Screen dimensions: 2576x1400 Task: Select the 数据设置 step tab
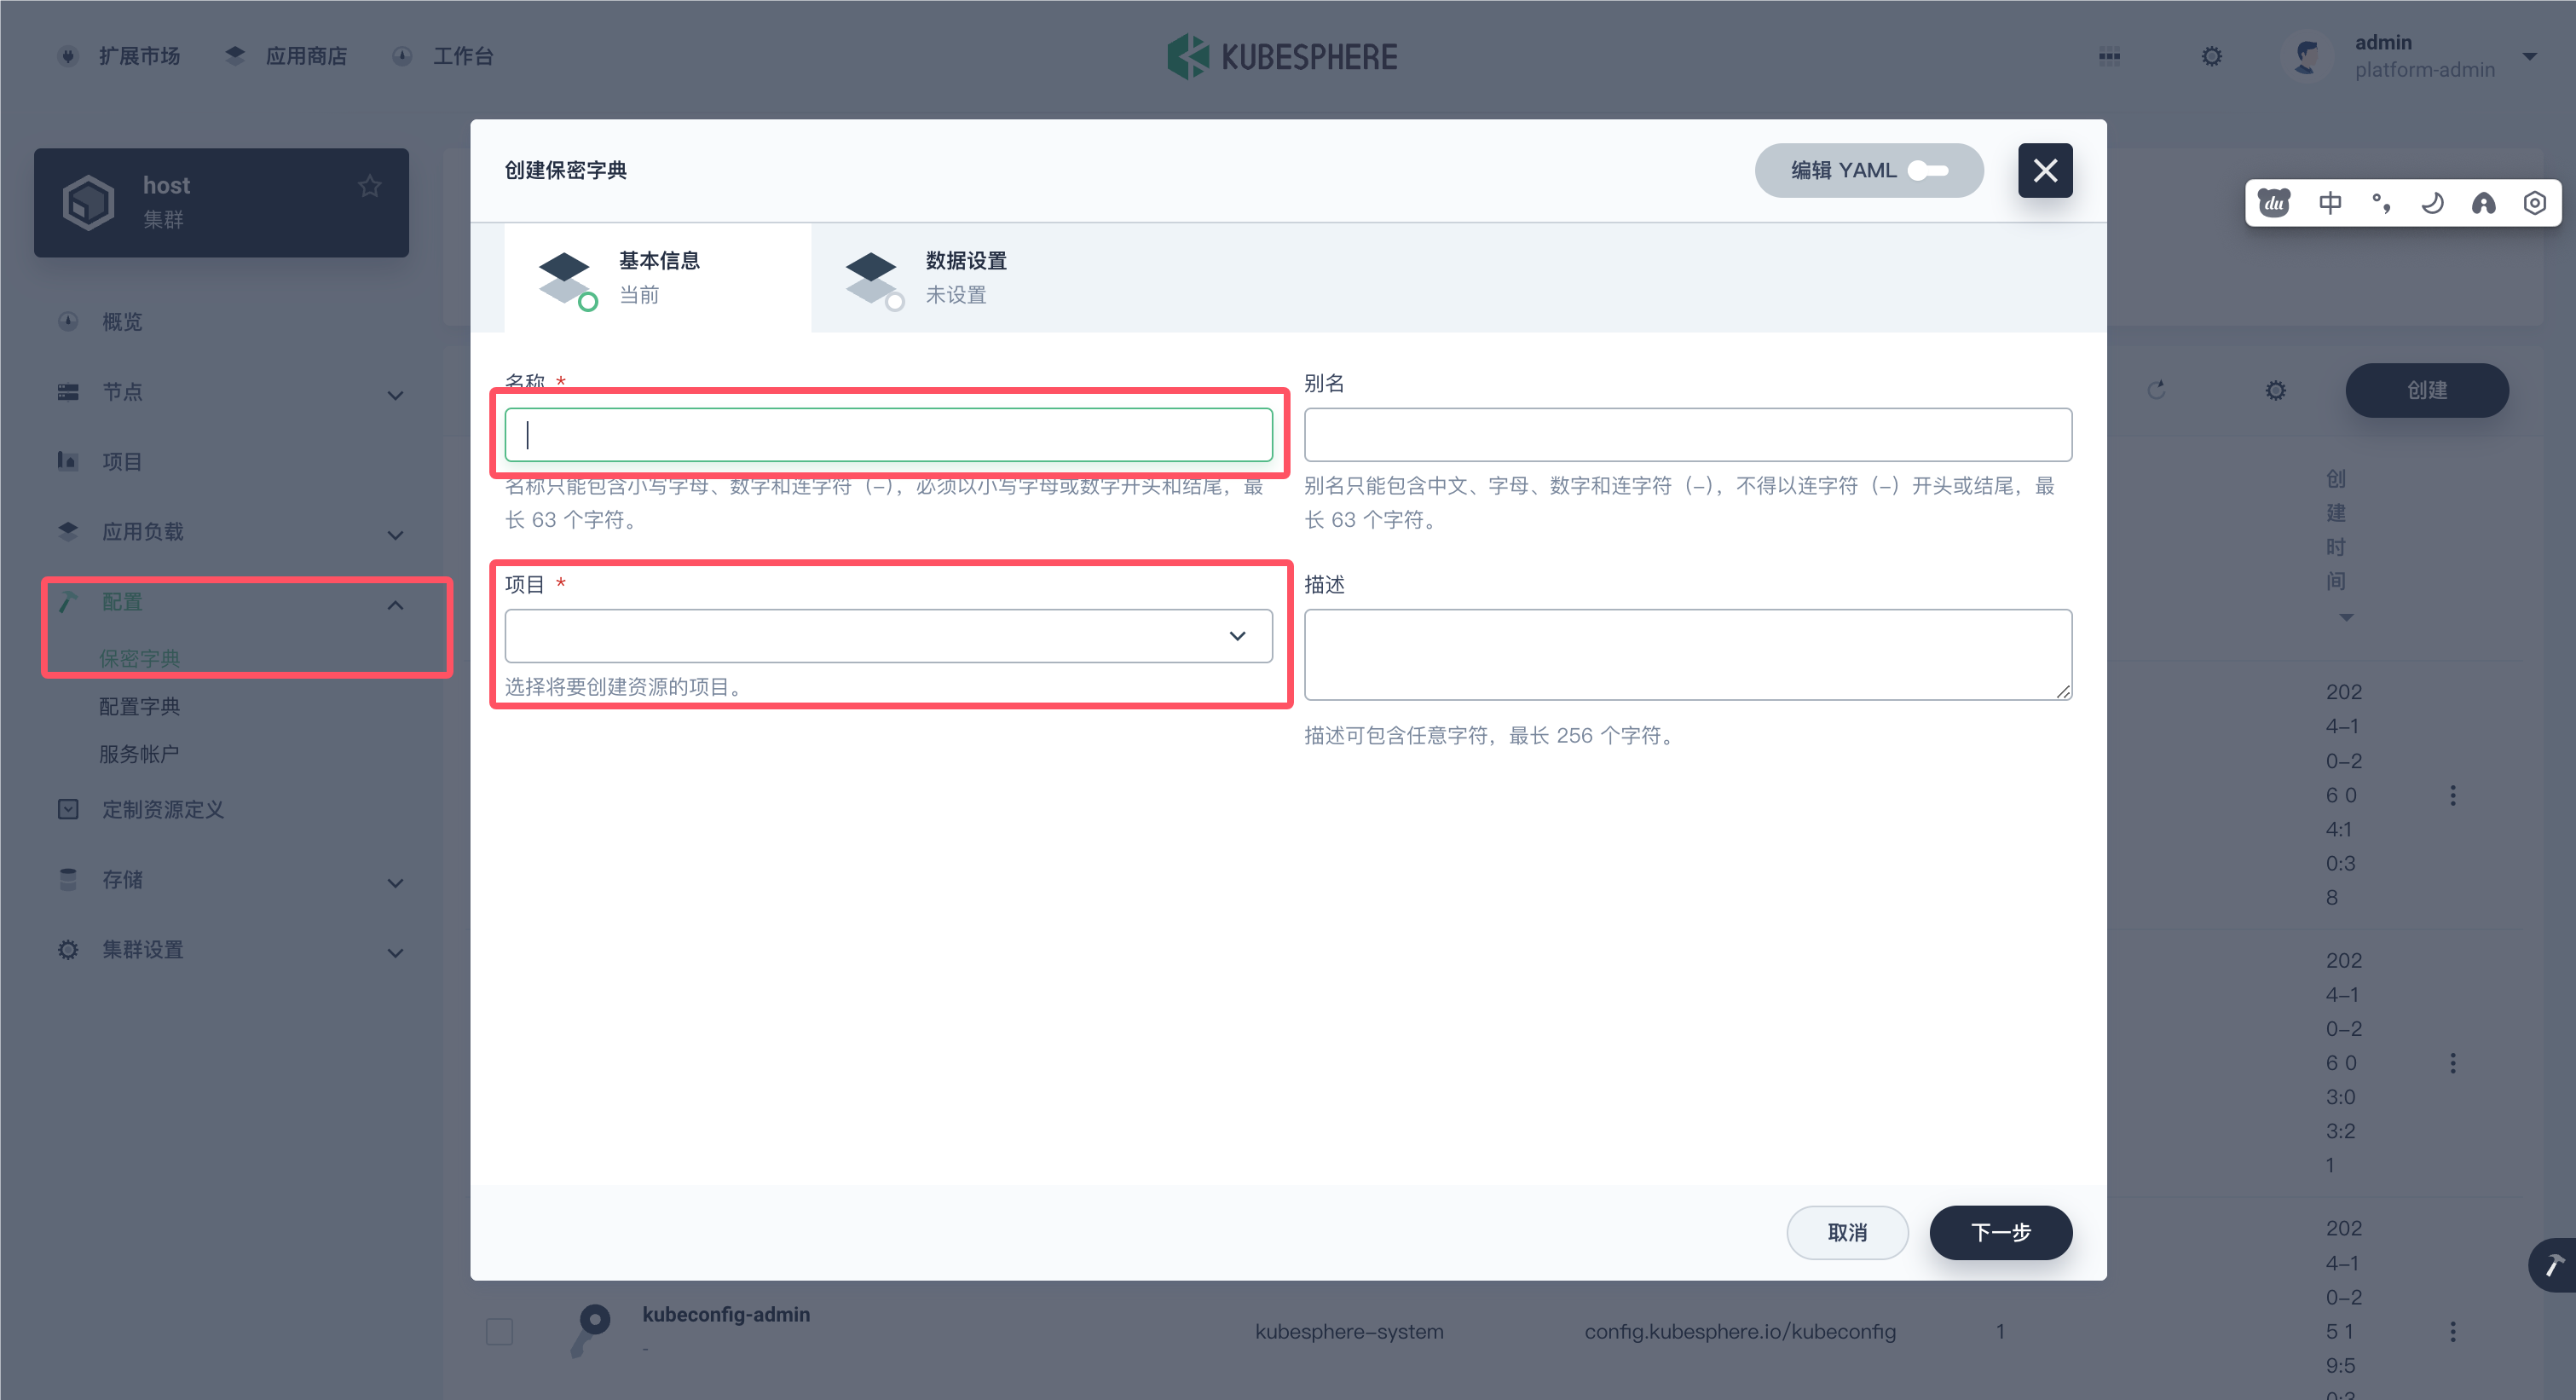pos(965,277)
